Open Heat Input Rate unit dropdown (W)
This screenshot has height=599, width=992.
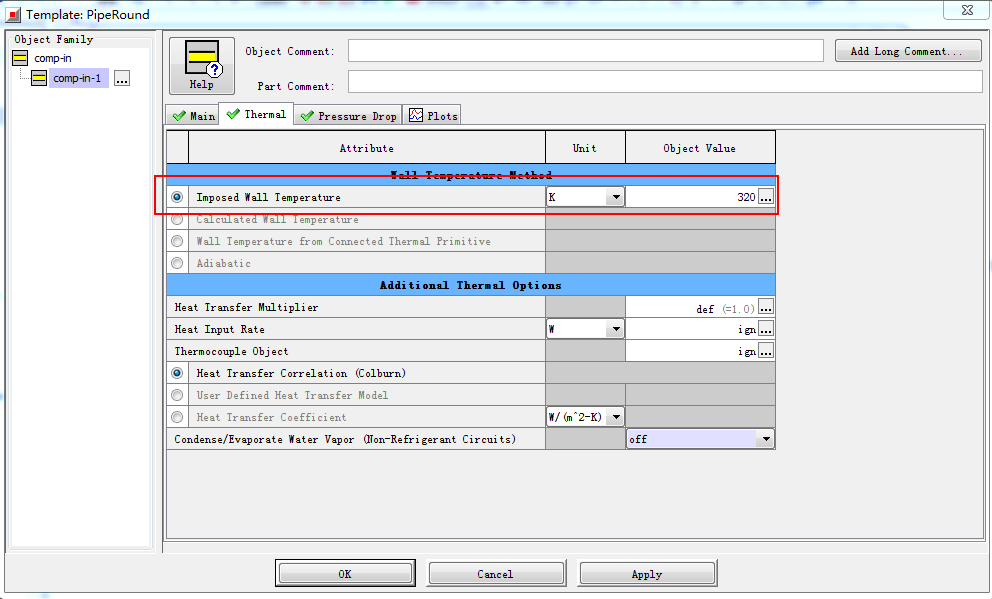(x=615, y=329)
